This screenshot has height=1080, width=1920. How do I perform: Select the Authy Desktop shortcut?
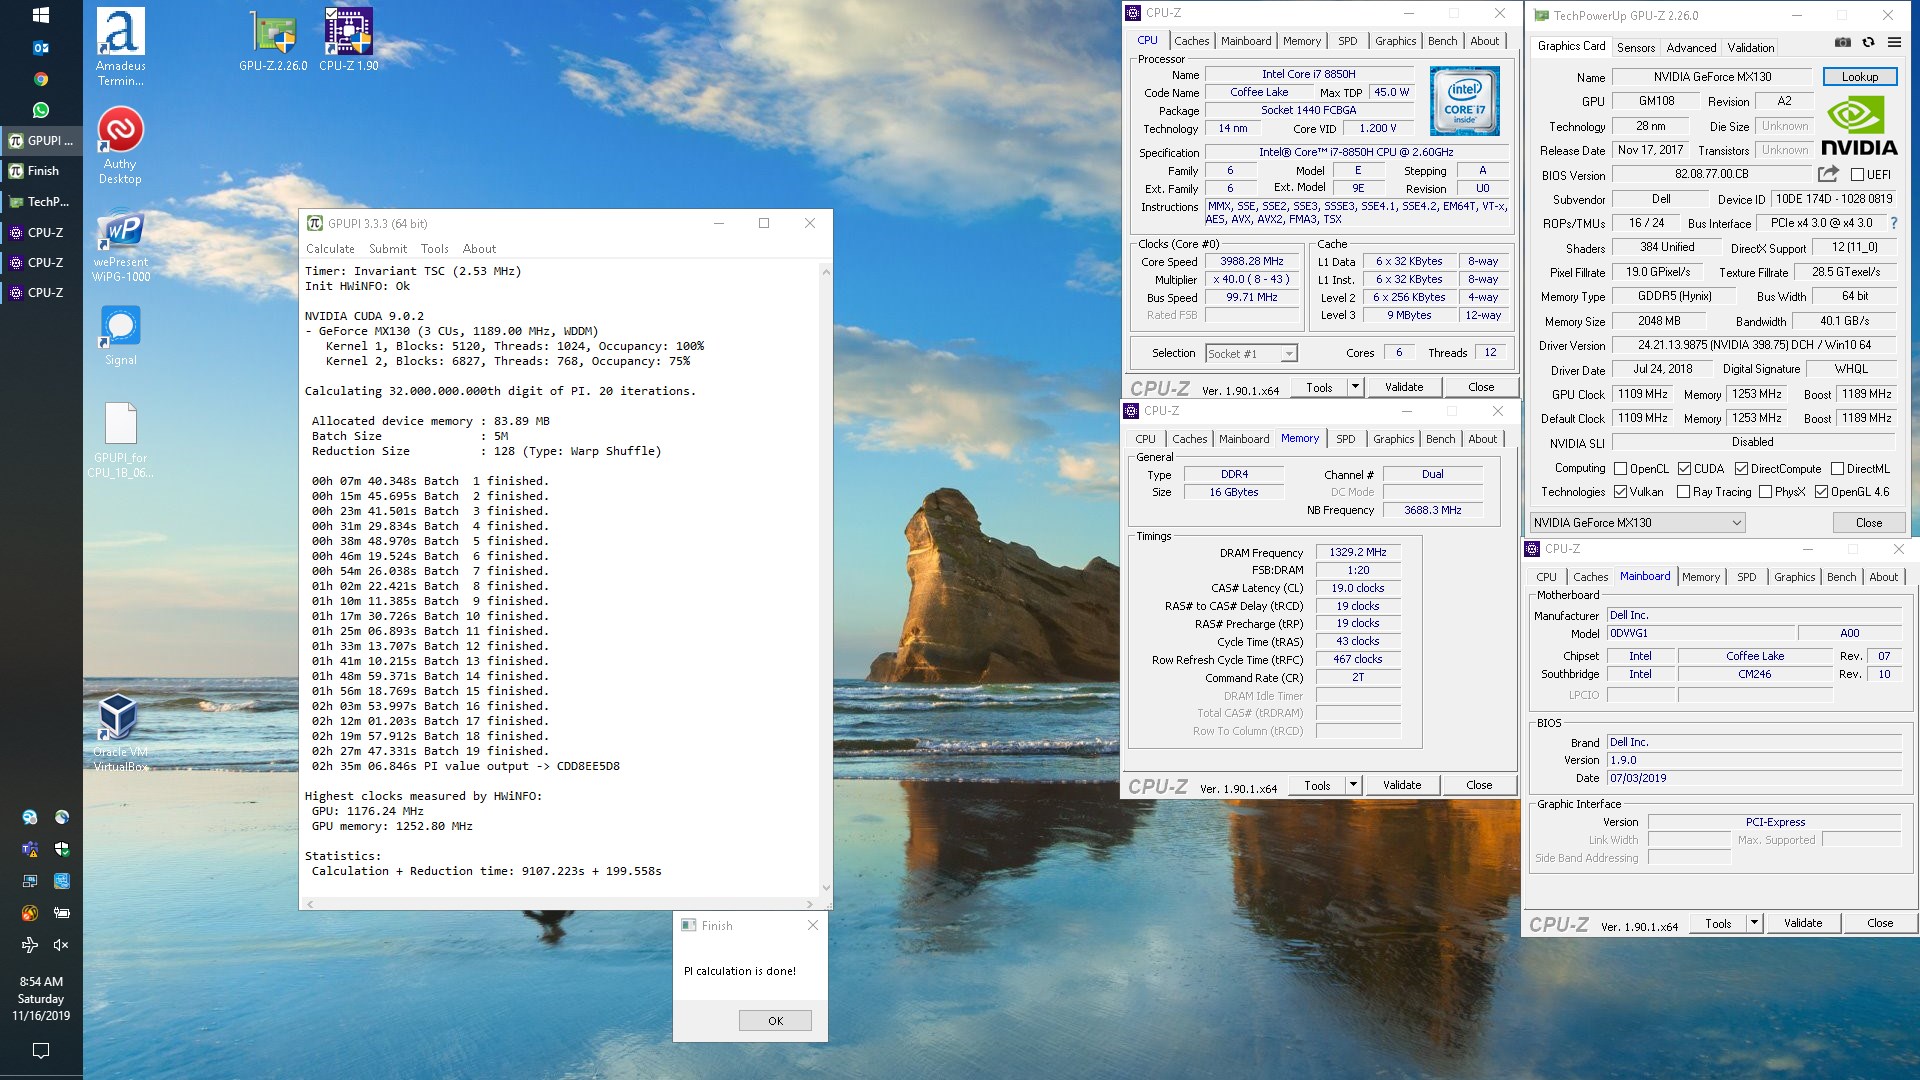(120, 146)
